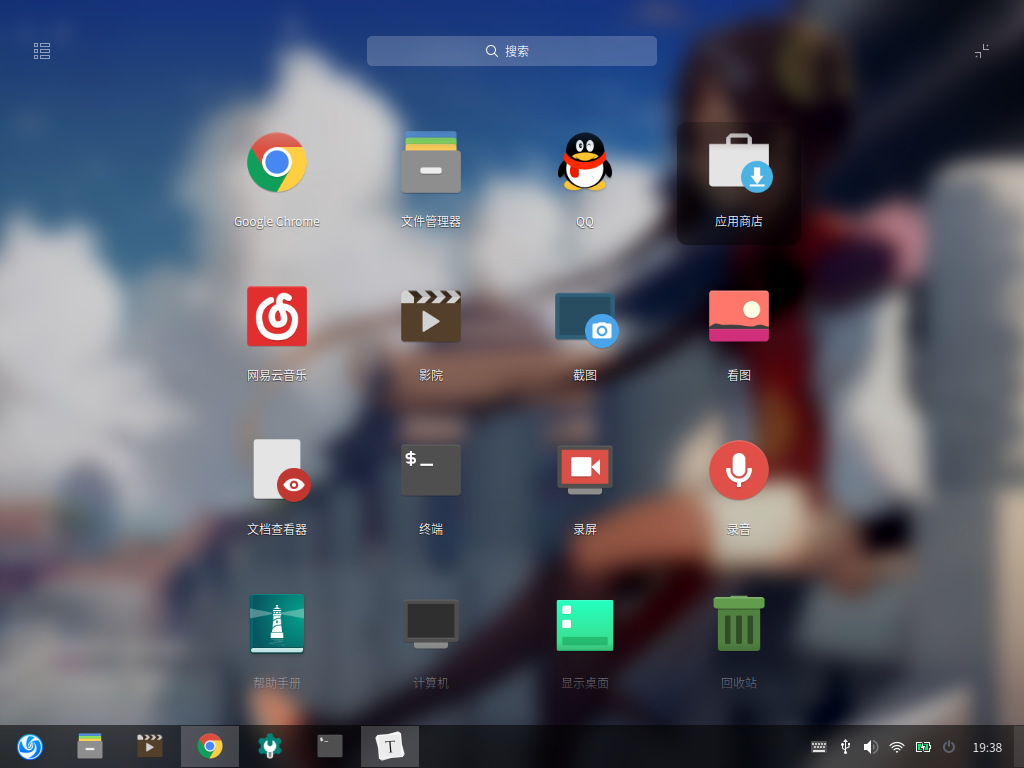Click the launcher button in the taskbar
Viewport: 1024px width, 768px height.
pyautogui.click(x=30, y=746)
